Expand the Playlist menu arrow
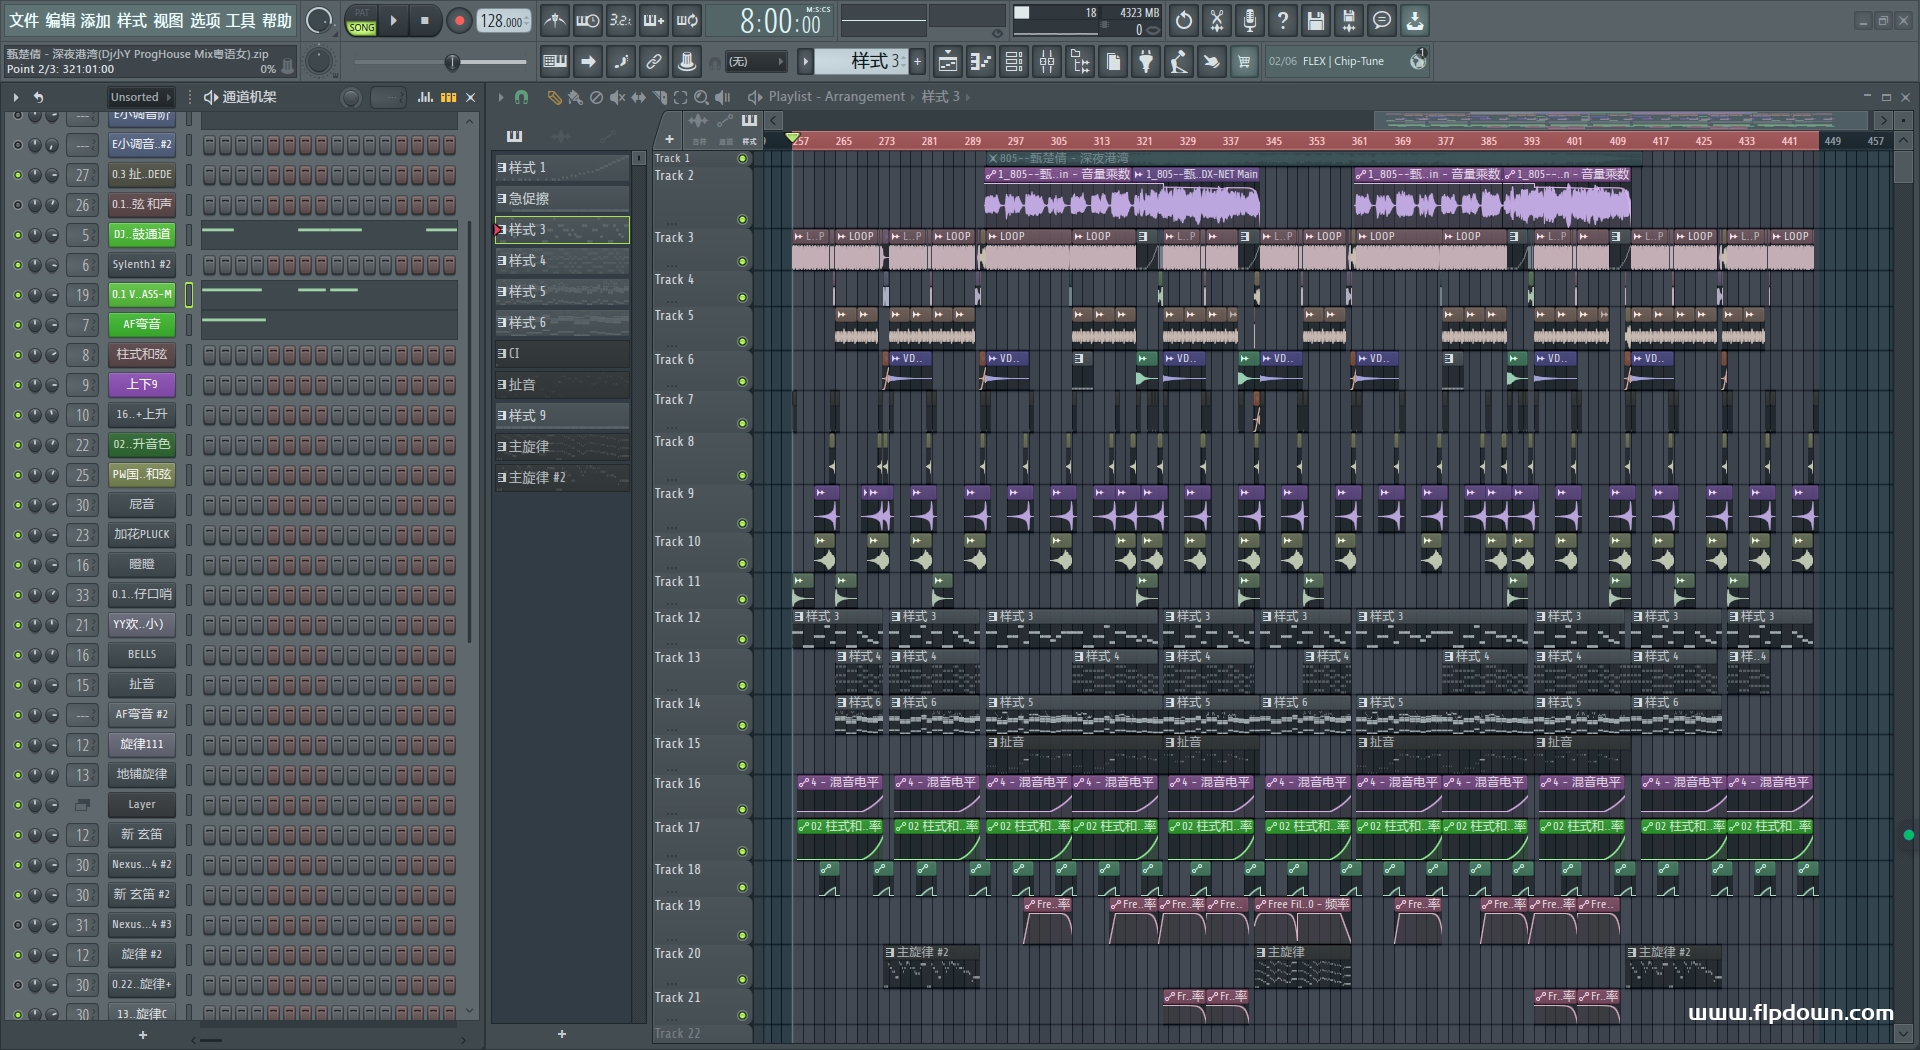Image resolution: width=1920 pixels, height=1050 pixels. (501, 97)
